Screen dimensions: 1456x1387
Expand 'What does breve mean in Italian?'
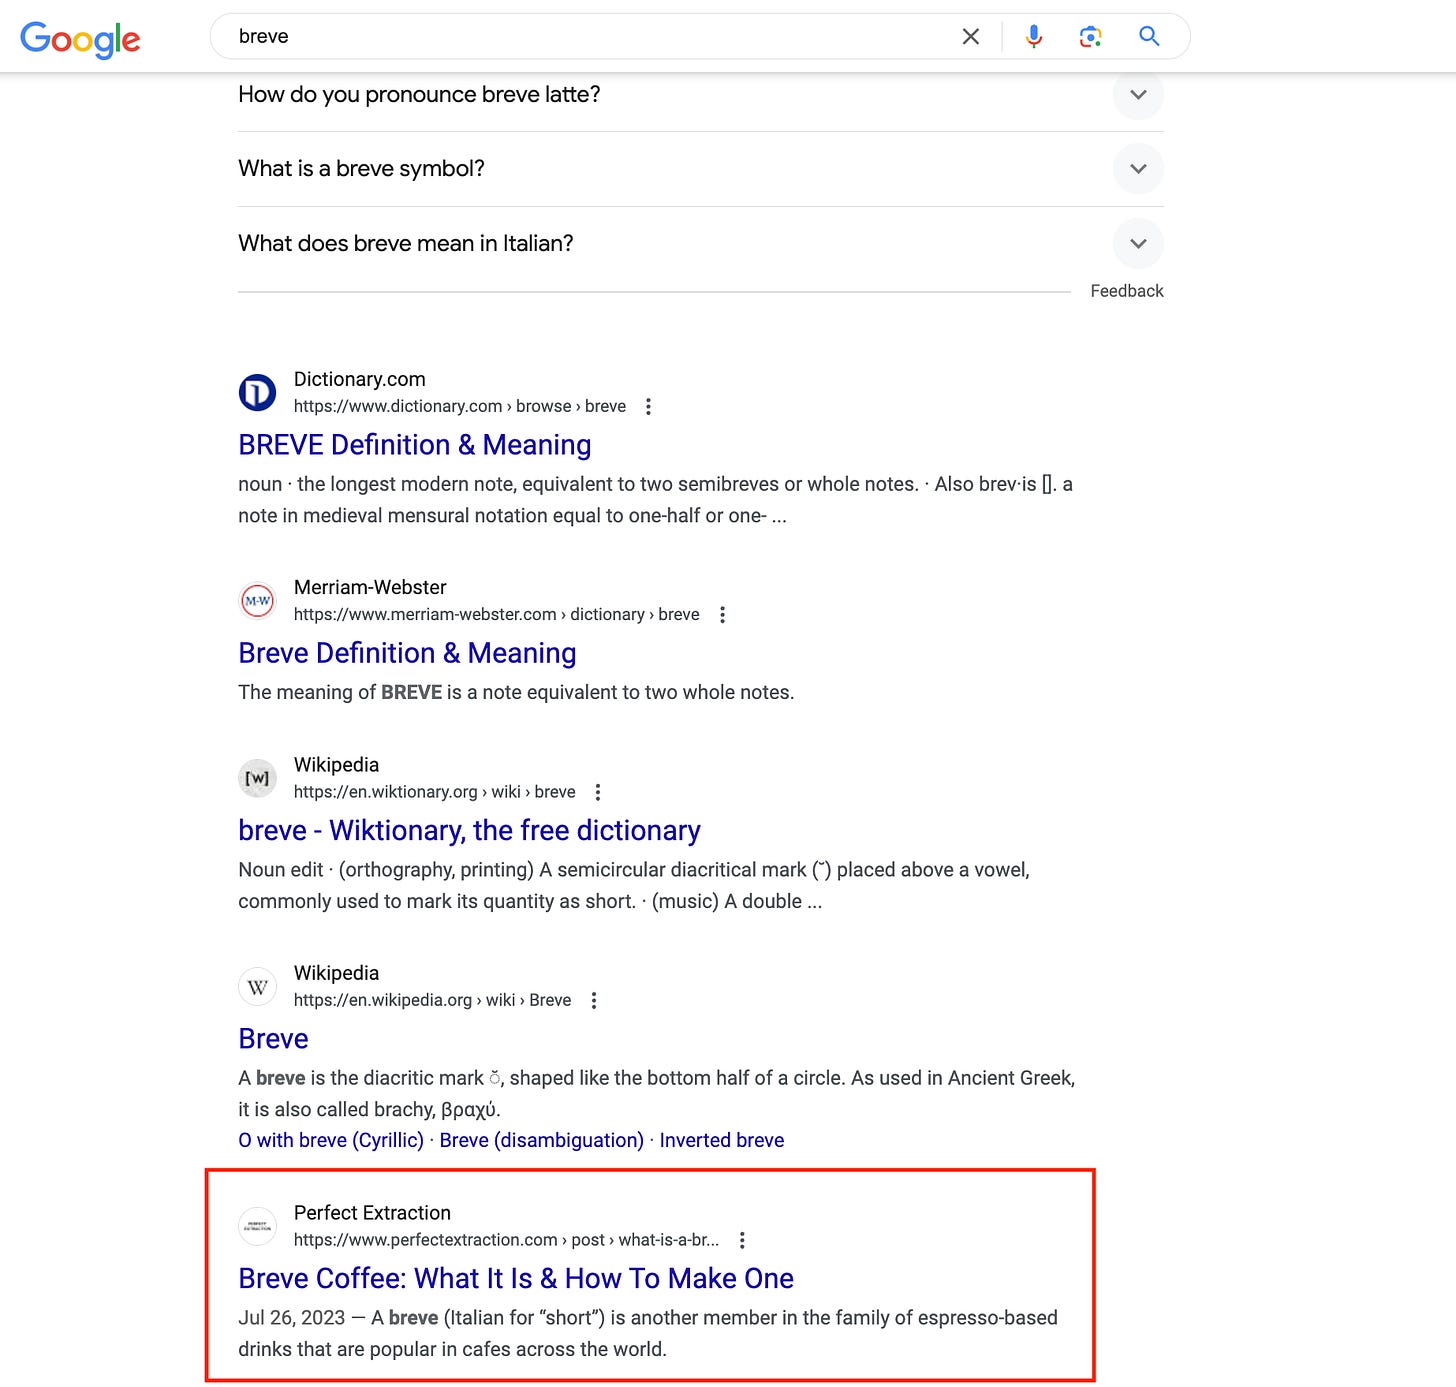click(701, 244)
